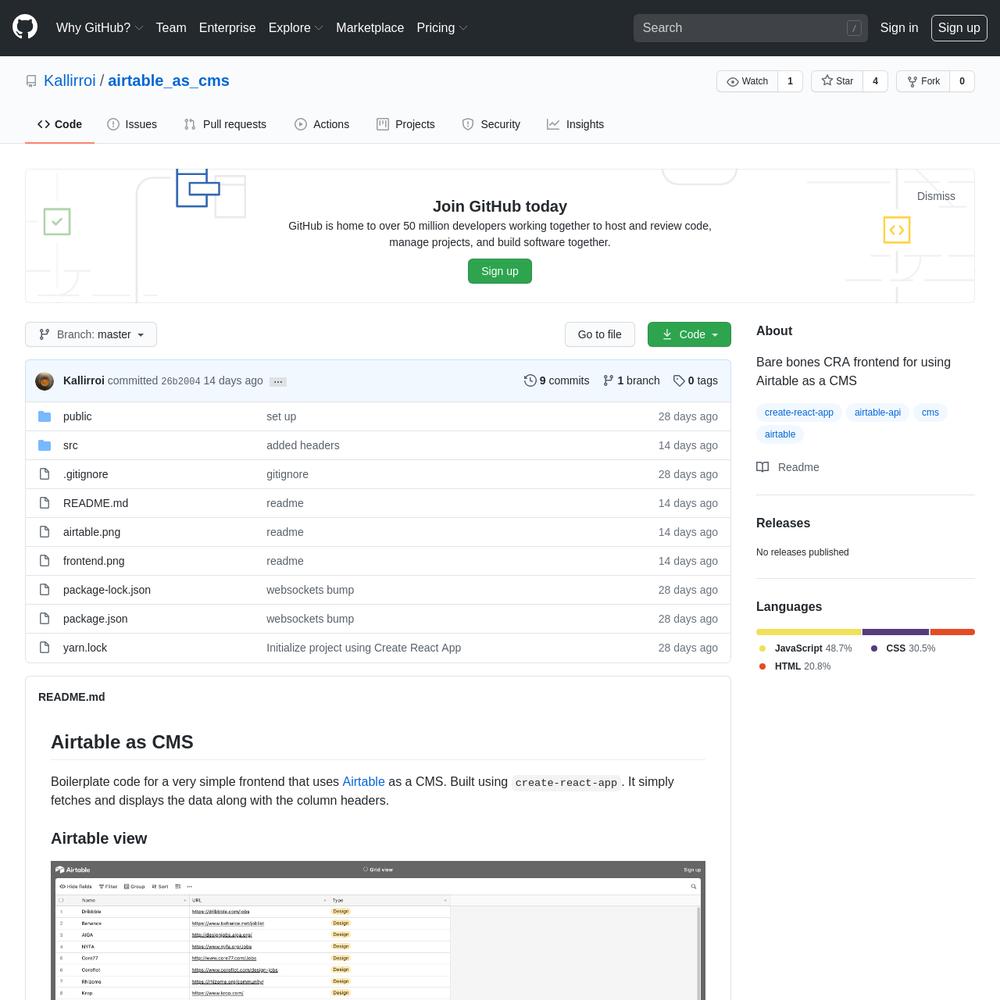Open the forks count 0
1000x1000 pixels.
[962, 81]
